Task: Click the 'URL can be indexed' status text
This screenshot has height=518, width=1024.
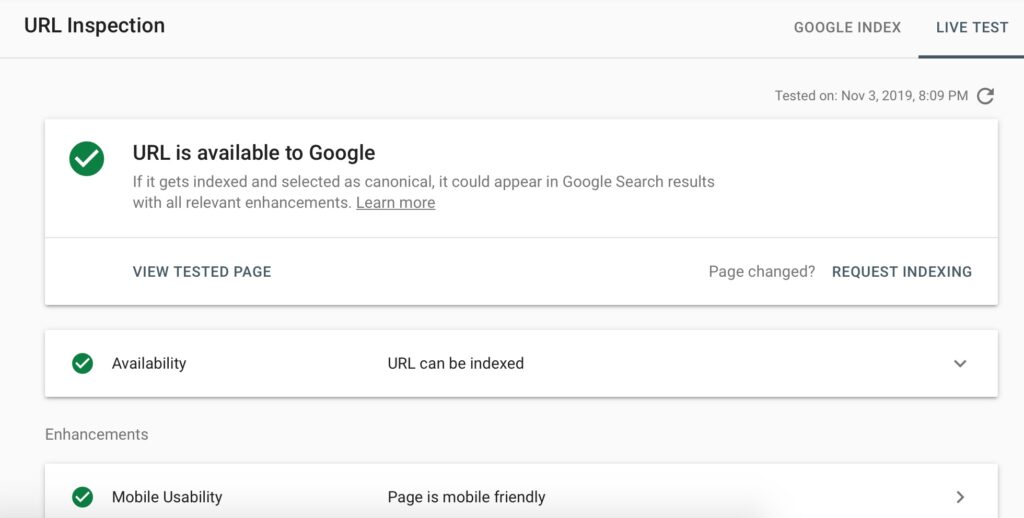Action: pyautogui.click(x=456, y=363)
